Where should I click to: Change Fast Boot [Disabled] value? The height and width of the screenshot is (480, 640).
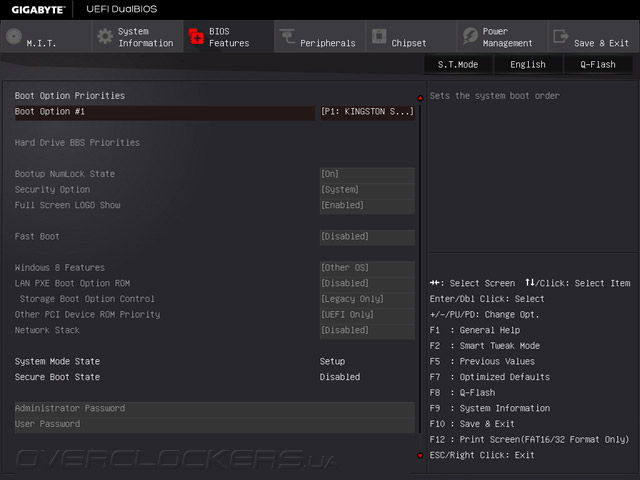coord(367,237)
